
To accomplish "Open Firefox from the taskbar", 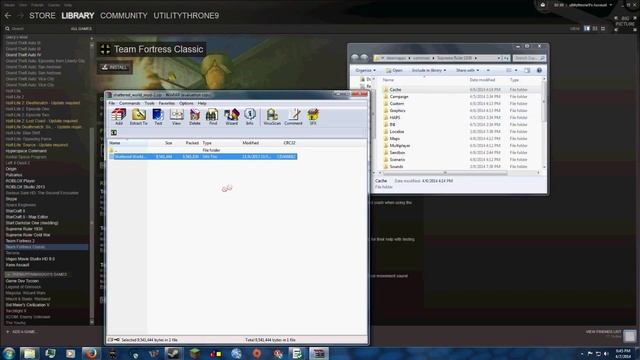I will click(91, 353).
